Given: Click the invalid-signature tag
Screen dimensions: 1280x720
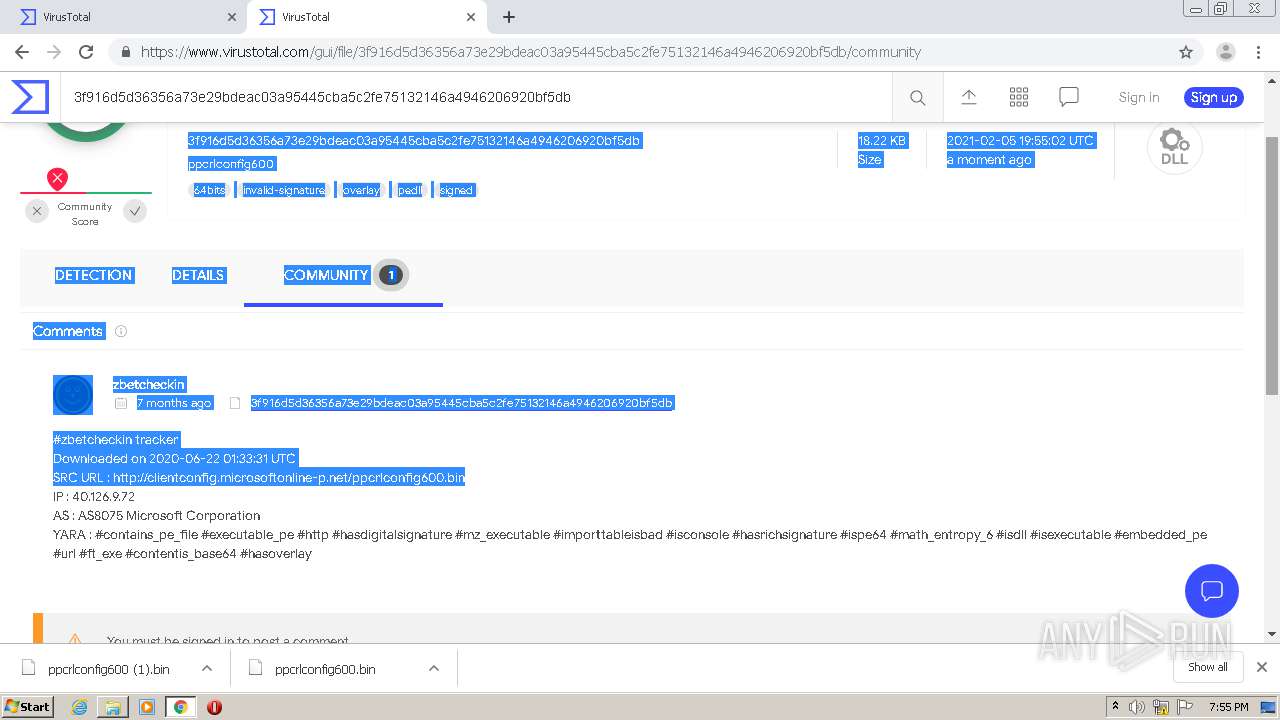Looking at the screenshot, I should tap(284, 190).
